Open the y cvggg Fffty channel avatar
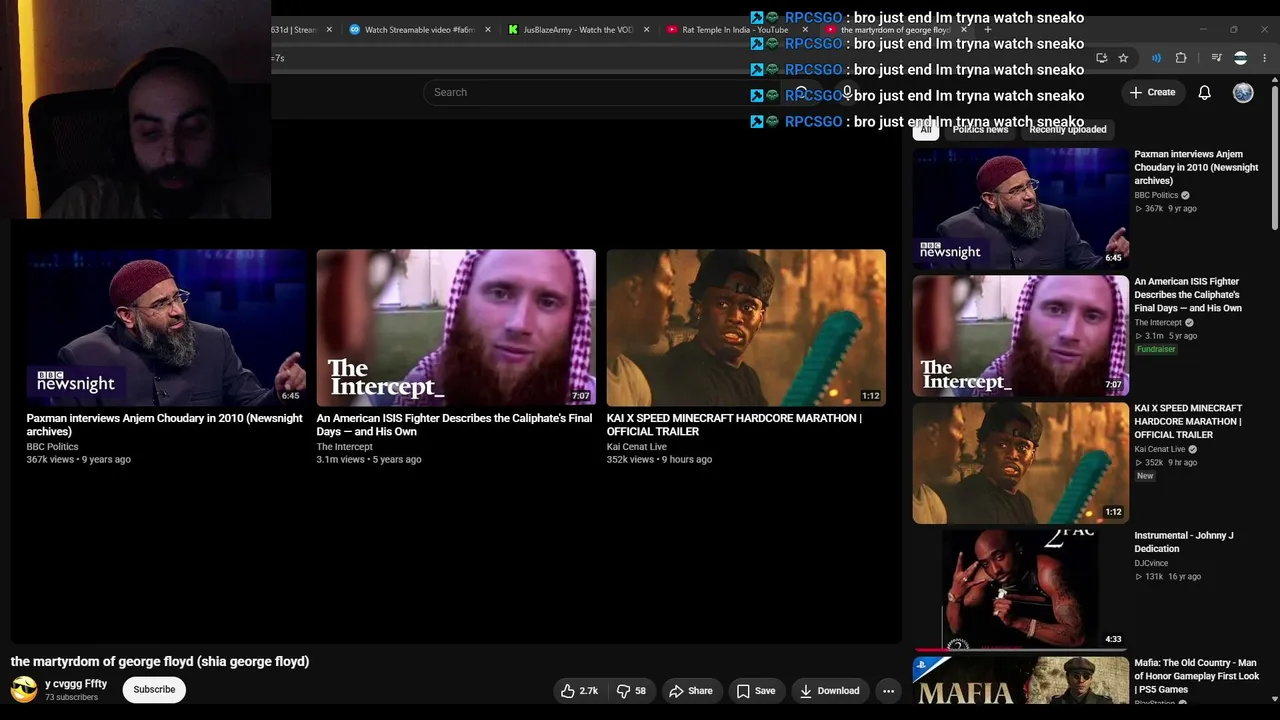 pos(24,689)
